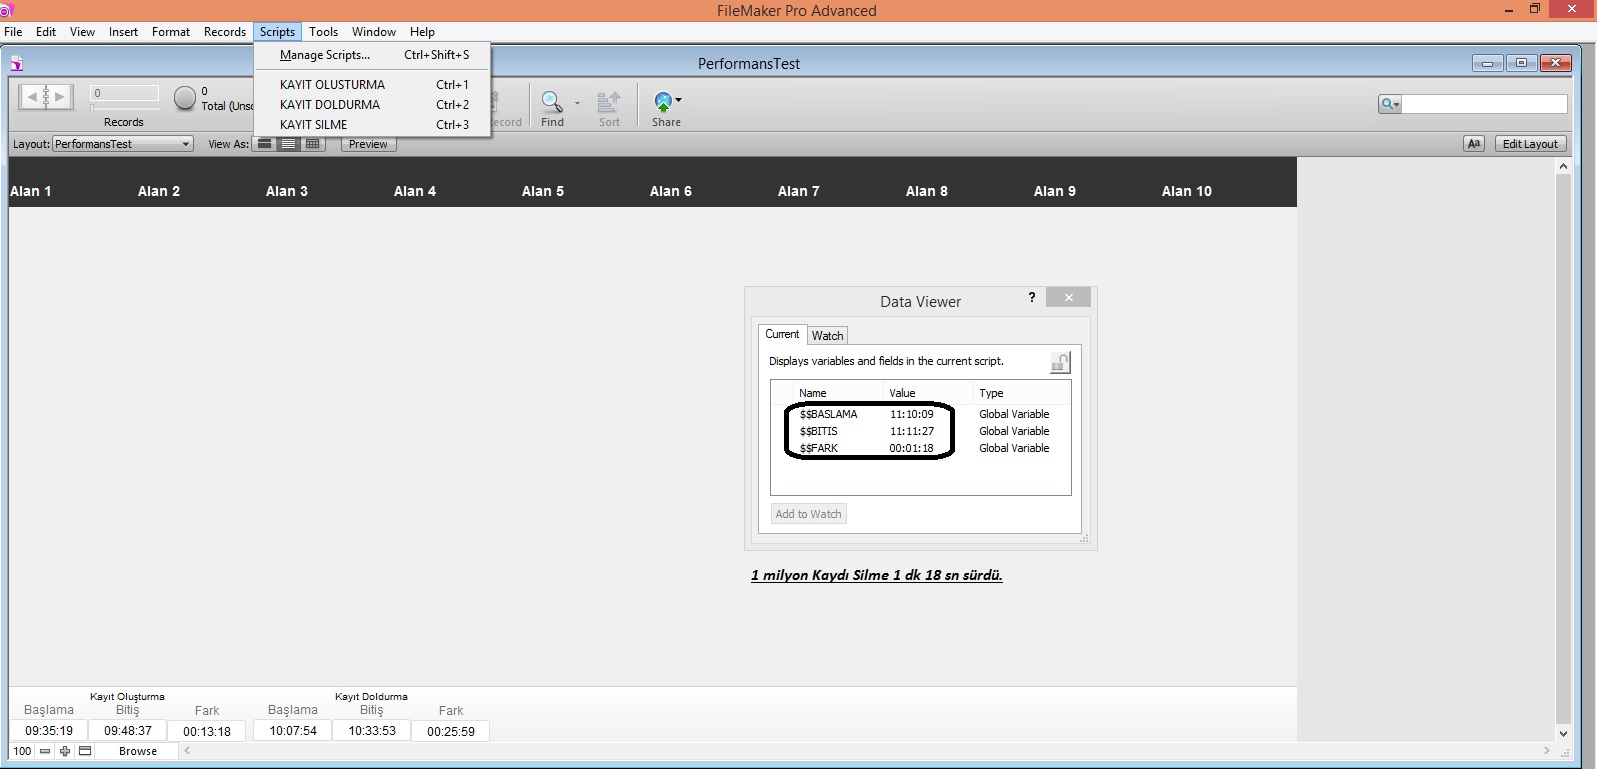Image resolution: width=1597 pixels, height=769 pixels.
Task: Switch to Table view in View As
Action: coord(313,144)
